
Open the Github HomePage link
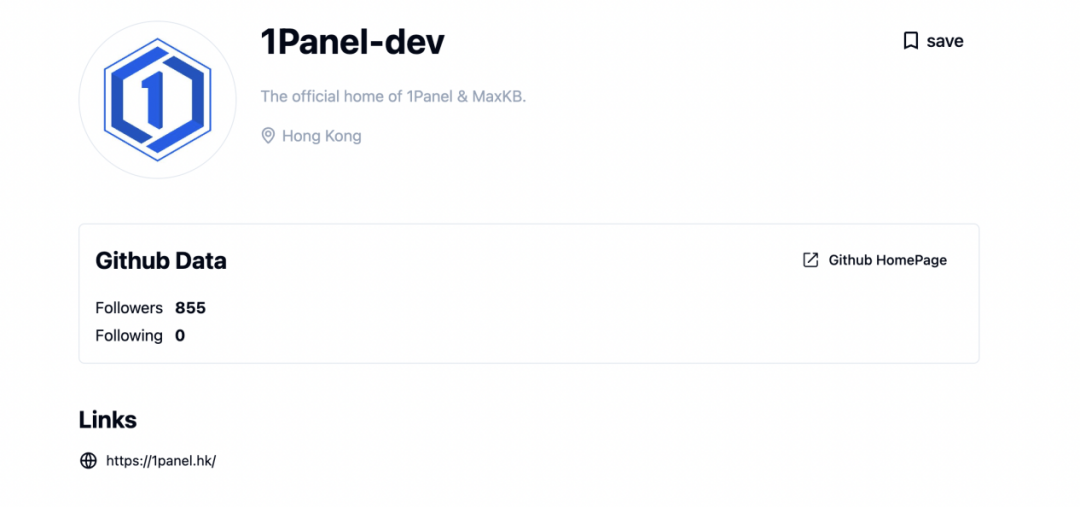887,260
